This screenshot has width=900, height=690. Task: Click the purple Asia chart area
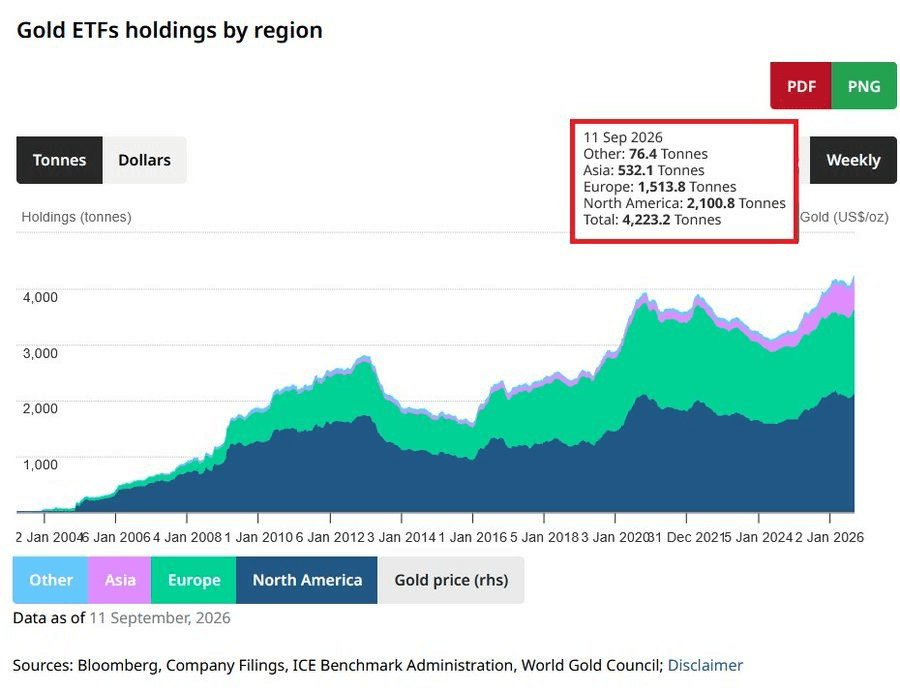[843, 299]
